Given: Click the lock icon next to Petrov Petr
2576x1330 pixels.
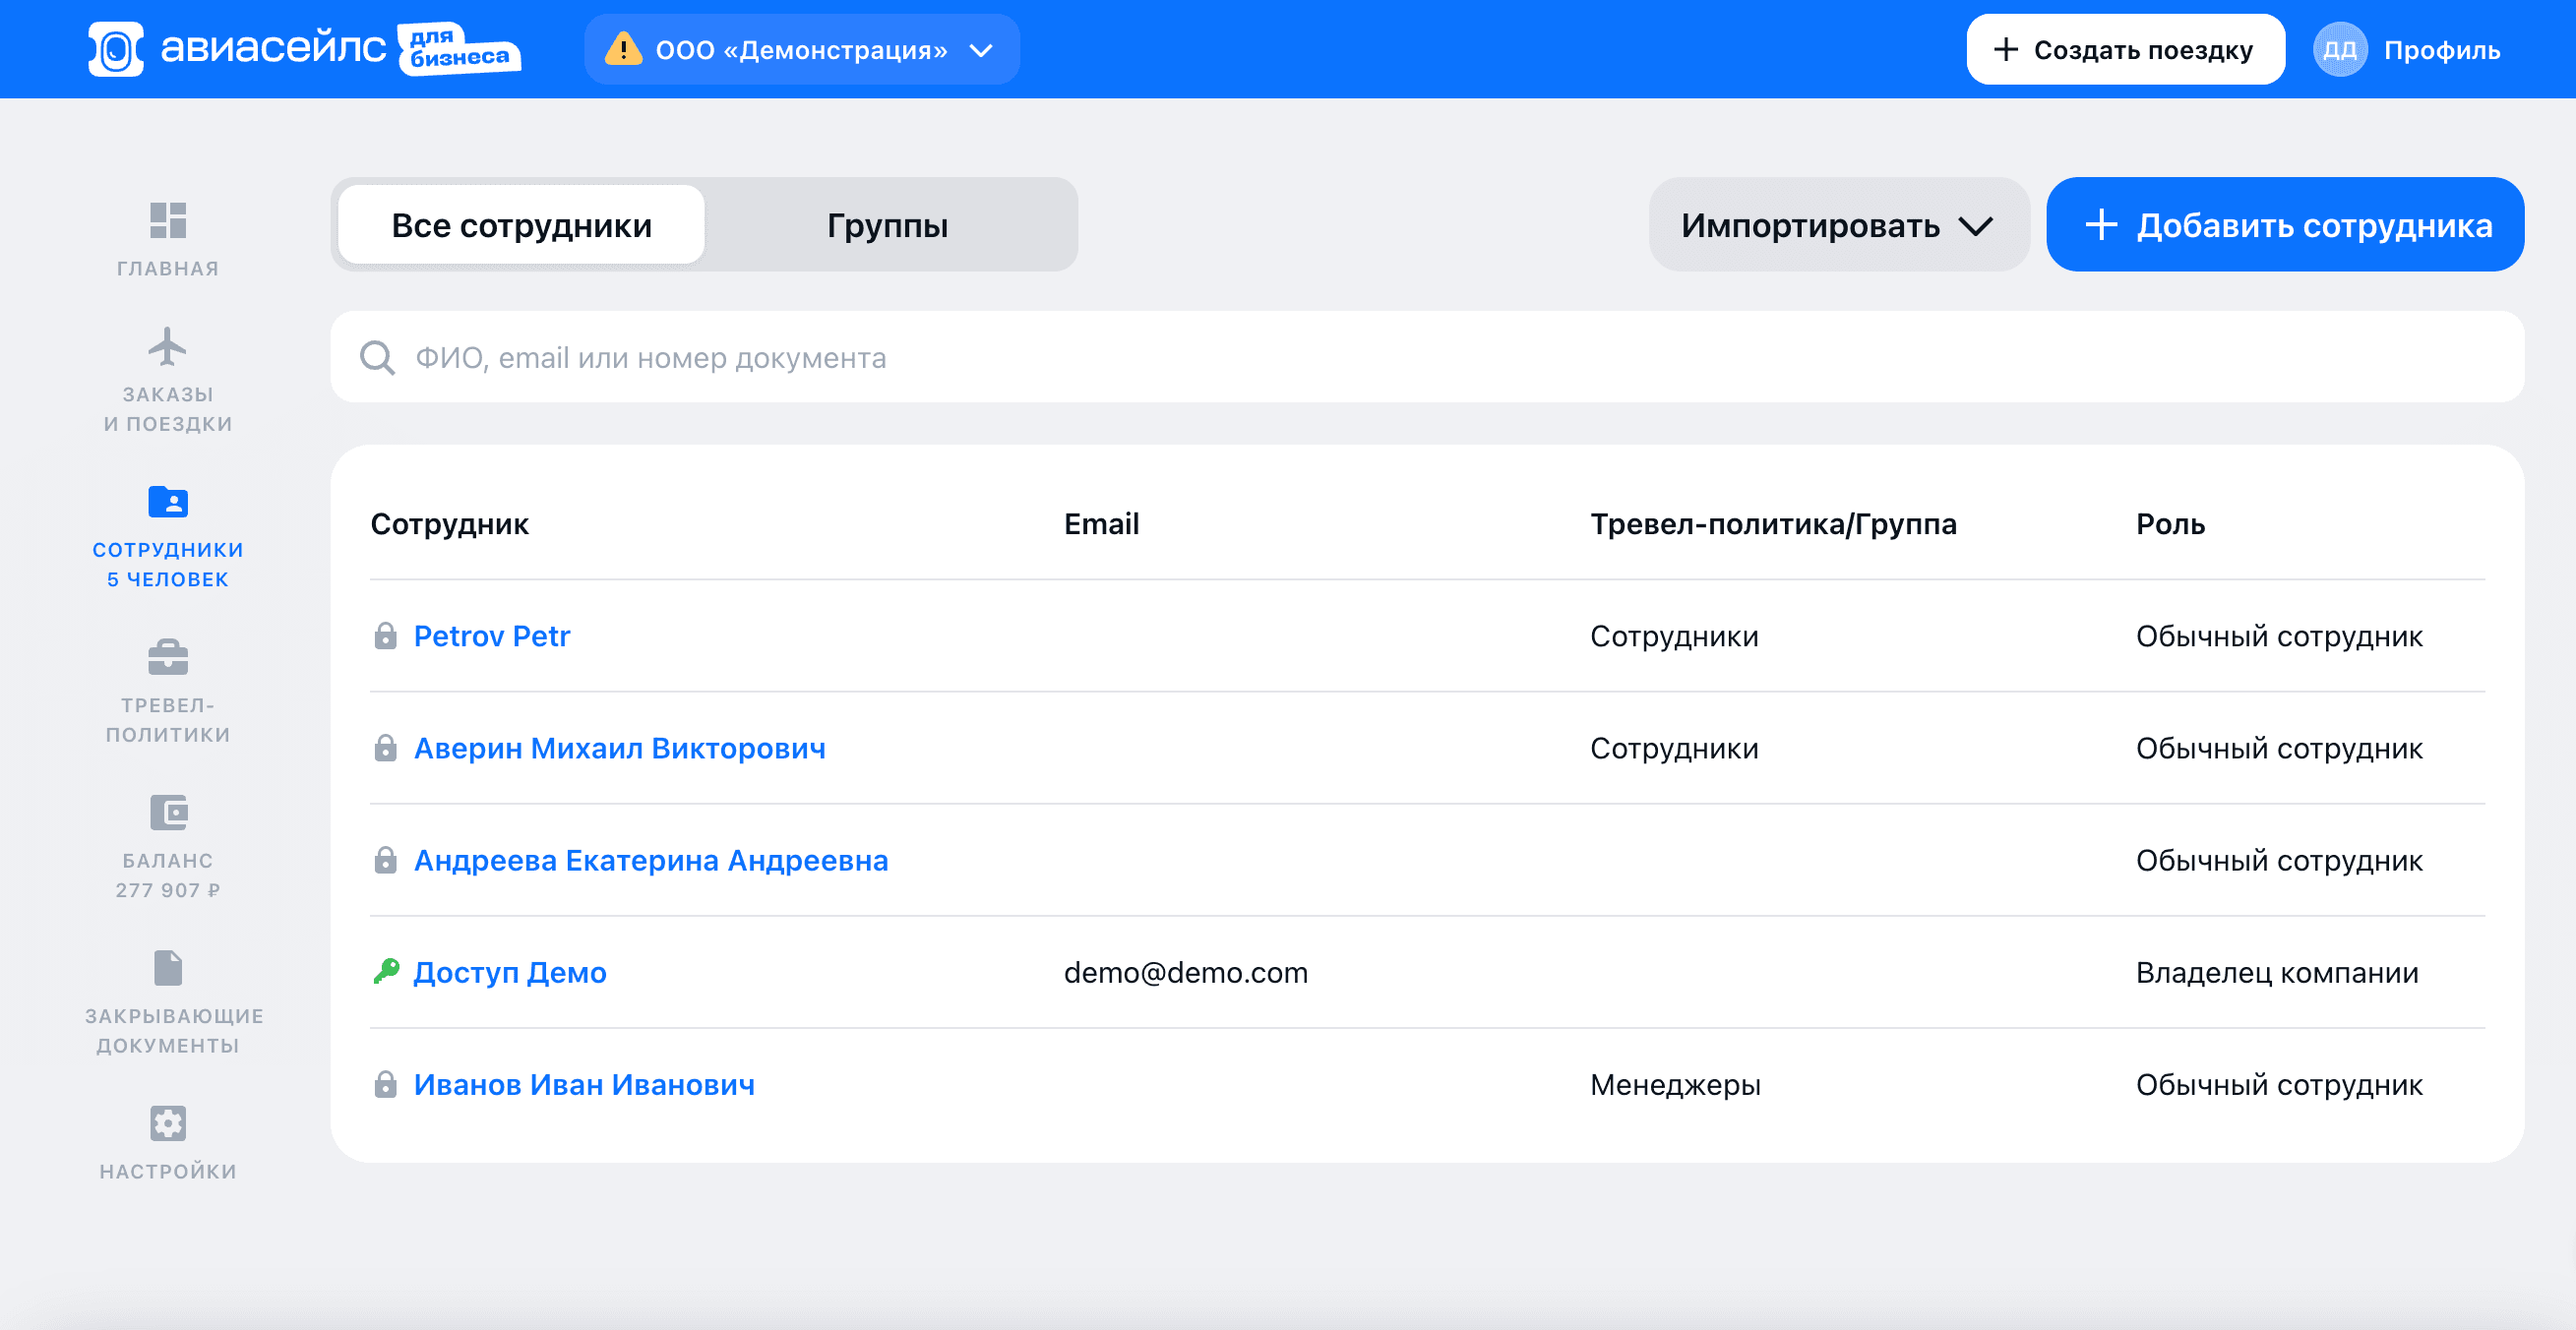Looking at the screenshot, I should [387, 635].
